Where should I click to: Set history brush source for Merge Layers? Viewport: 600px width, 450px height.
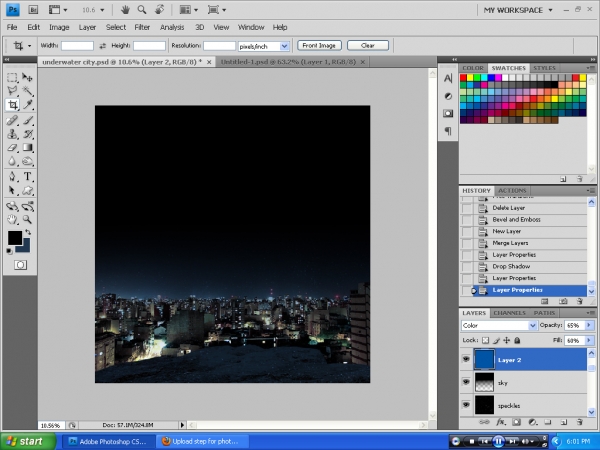pos(467,243)
